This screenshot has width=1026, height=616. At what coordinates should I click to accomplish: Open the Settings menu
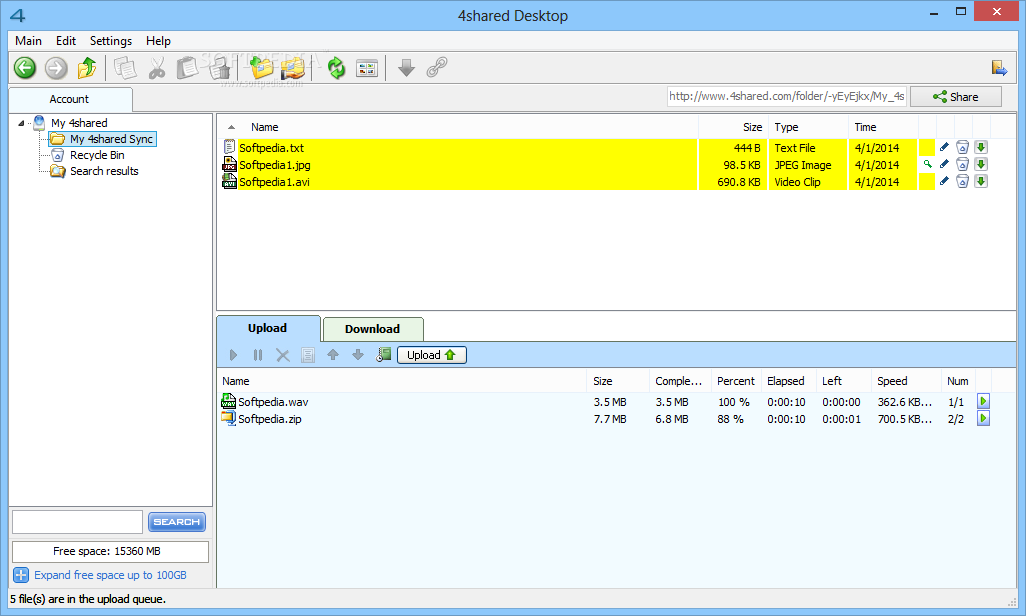click(111, 41)
